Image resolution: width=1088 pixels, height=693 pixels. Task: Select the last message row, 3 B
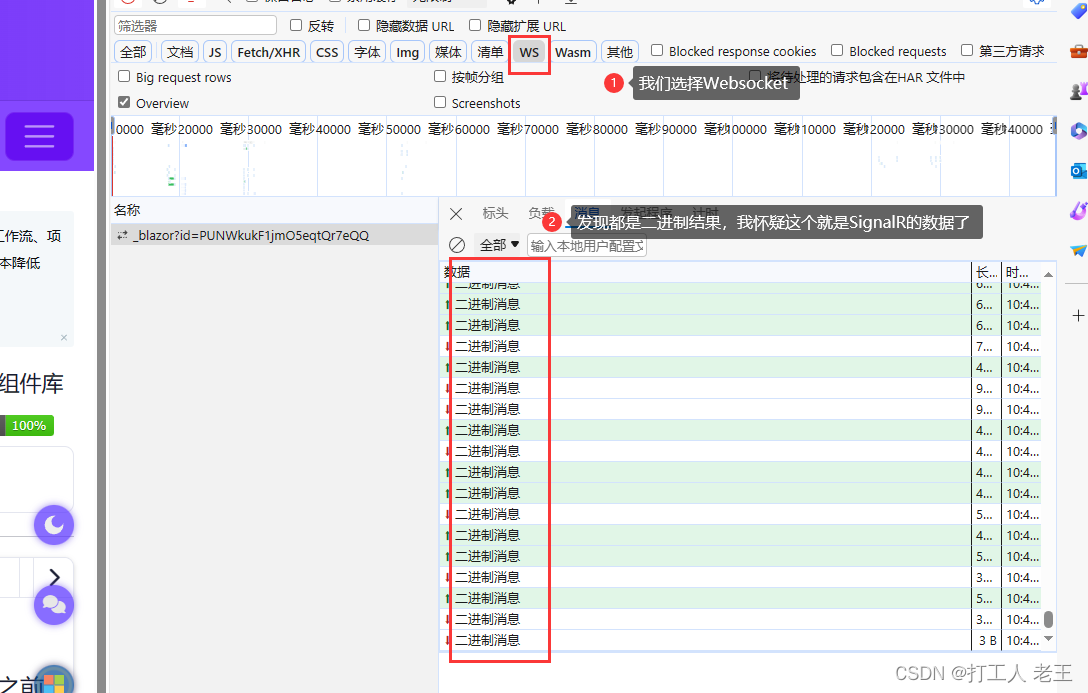741,640
